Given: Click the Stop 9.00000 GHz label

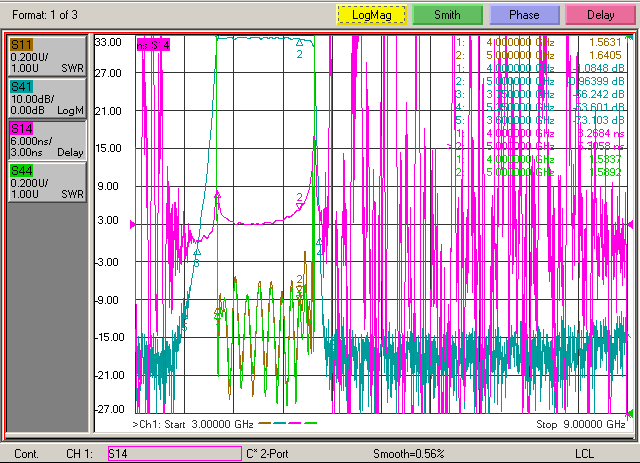Looking at the screenshot, I should click(581, 425).
